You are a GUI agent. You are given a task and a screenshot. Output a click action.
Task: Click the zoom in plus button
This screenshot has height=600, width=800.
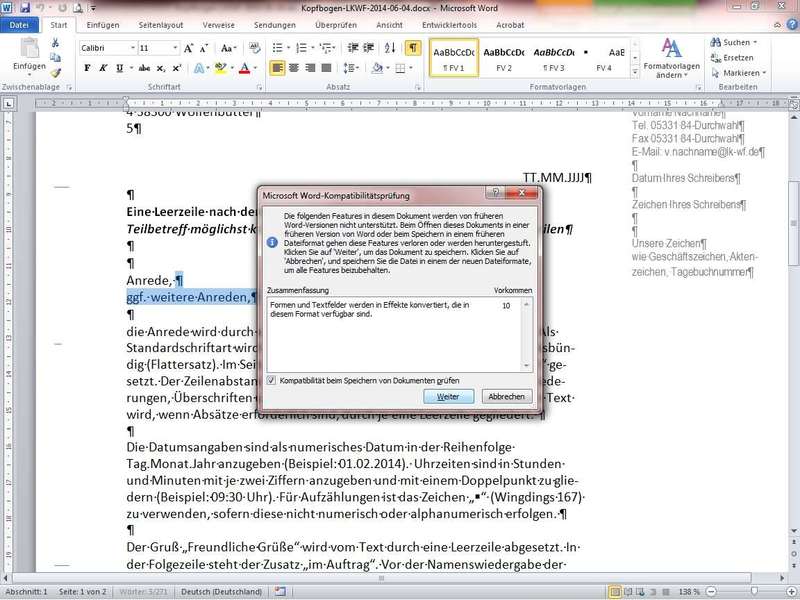click(790, 592)
